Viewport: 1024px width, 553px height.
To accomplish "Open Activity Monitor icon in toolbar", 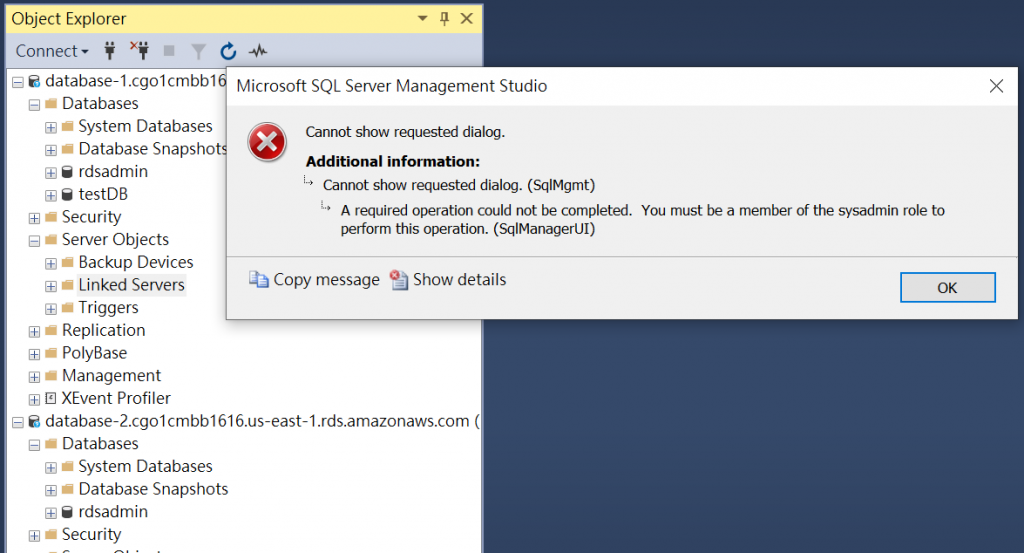I will click(258, 51).
